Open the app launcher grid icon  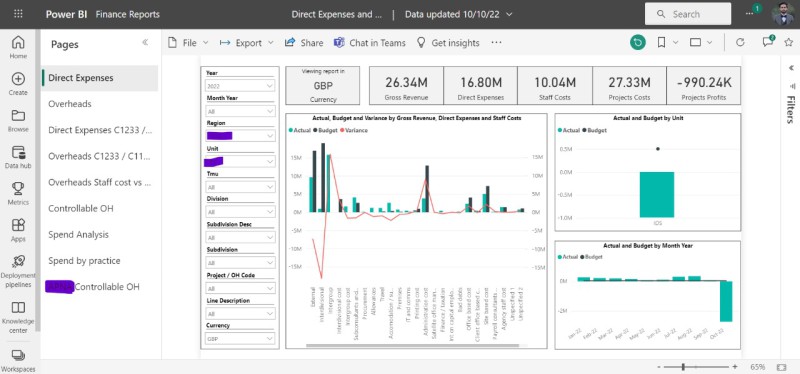click(x=18, y=14)
